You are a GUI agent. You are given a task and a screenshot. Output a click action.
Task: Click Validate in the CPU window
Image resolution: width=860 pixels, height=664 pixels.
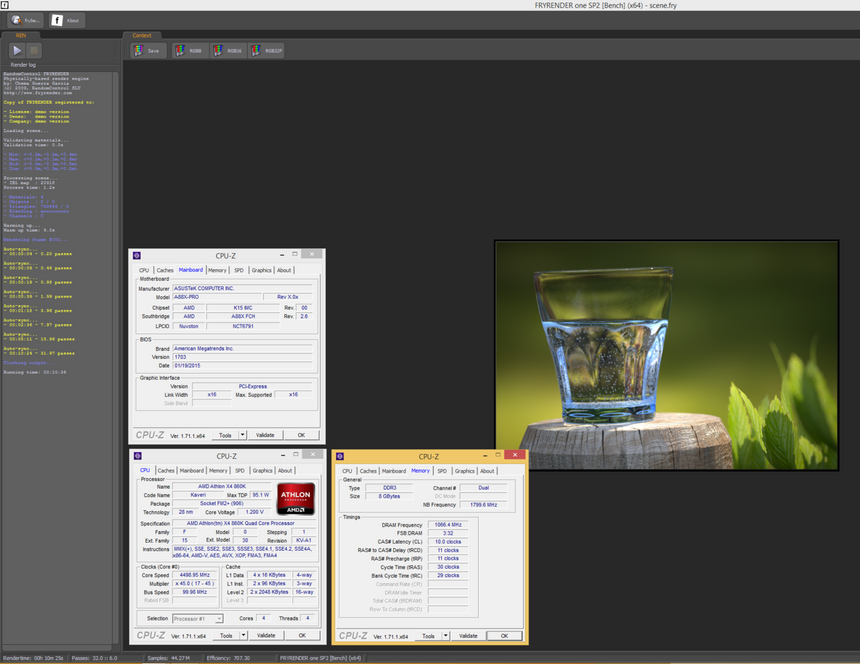pyautogui.click(x=265, y=636)
